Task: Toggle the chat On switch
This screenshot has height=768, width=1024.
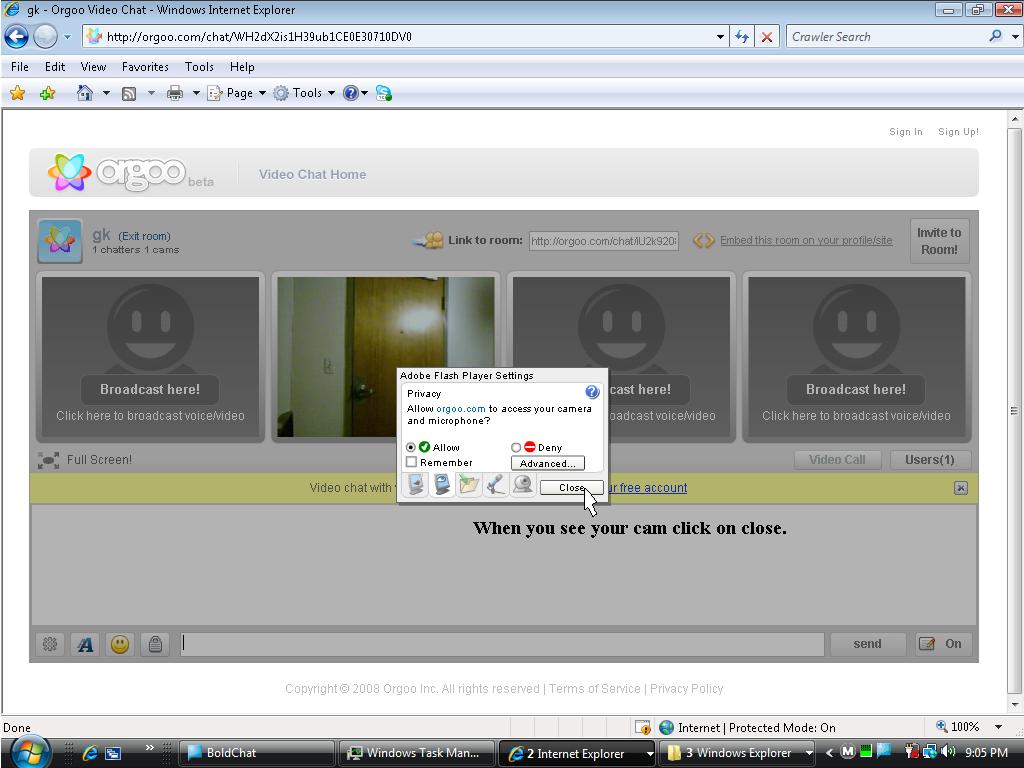Action: pos(943,644)
